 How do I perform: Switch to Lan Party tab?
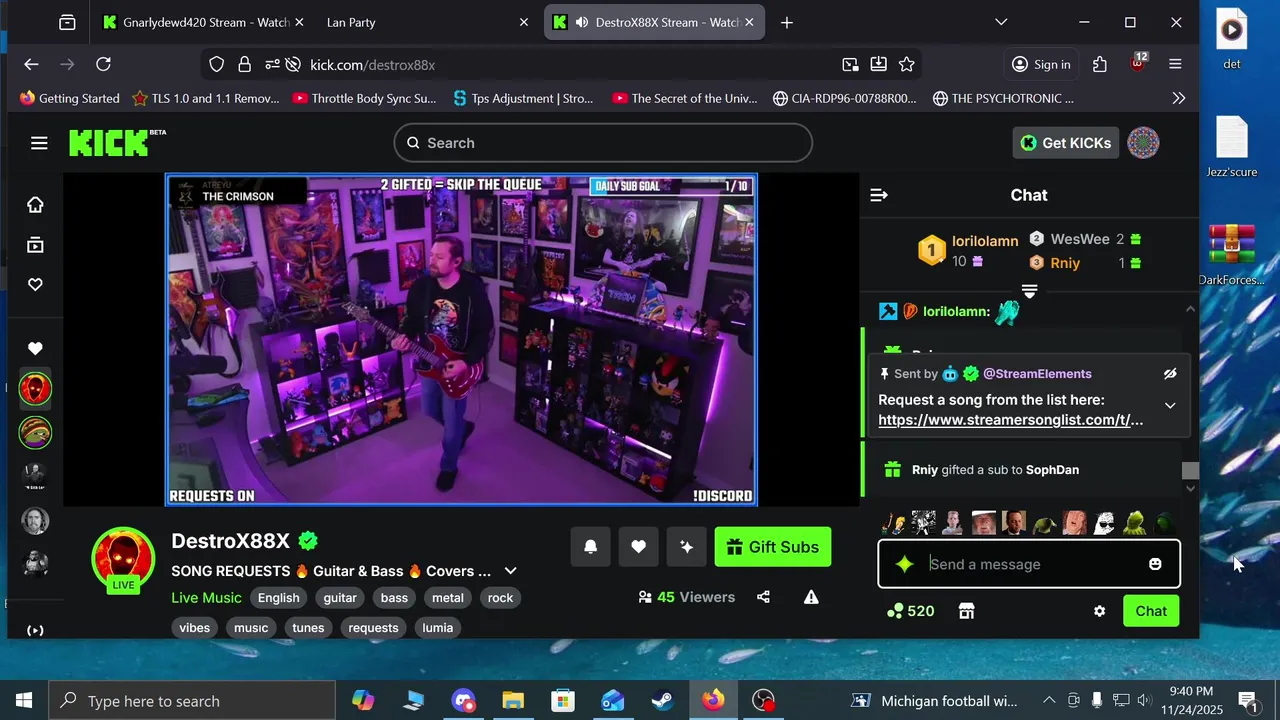point(428,22)
